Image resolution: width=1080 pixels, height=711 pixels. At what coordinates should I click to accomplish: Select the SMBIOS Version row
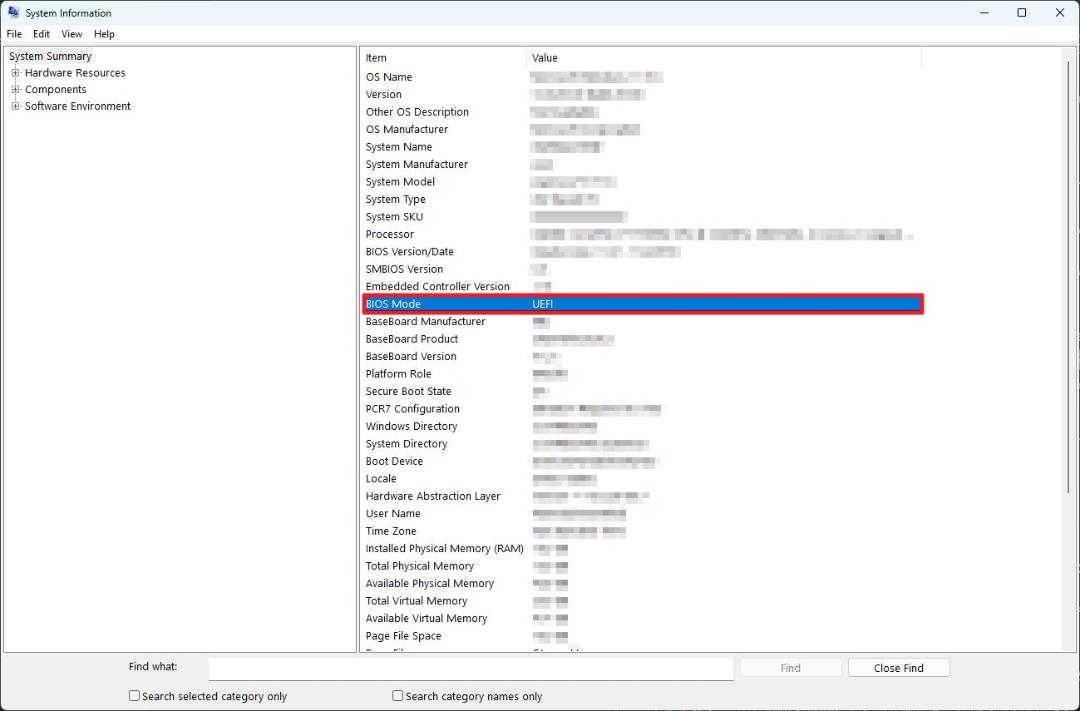642,269
